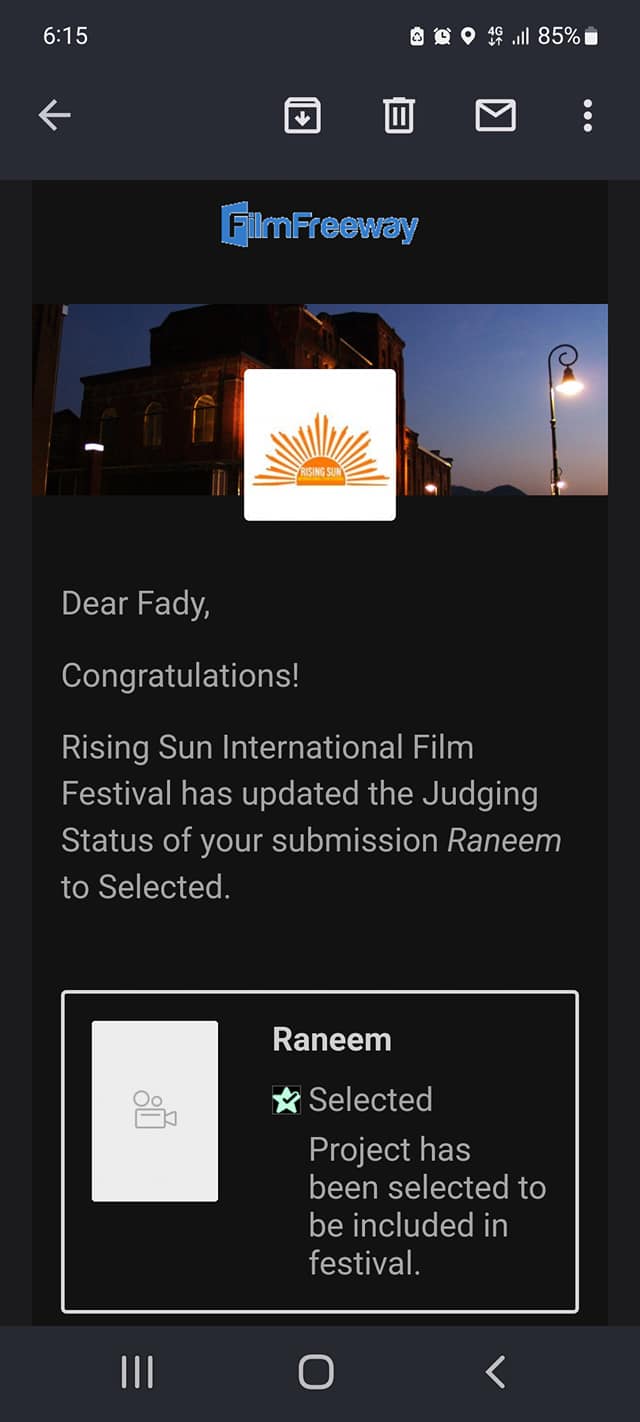The image size is (640, 1422).
Task: Tap the Selected status label
Action: [x=371, y=1100]
